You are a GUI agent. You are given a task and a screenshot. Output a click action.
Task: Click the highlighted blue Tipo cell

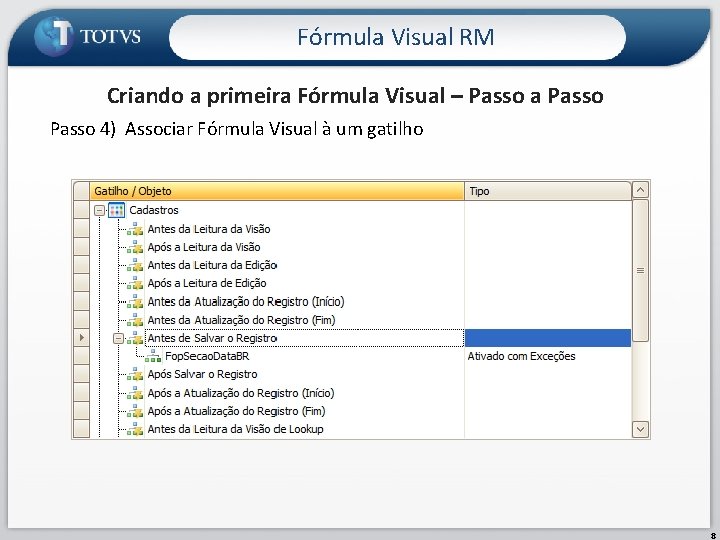coord(548,338)
